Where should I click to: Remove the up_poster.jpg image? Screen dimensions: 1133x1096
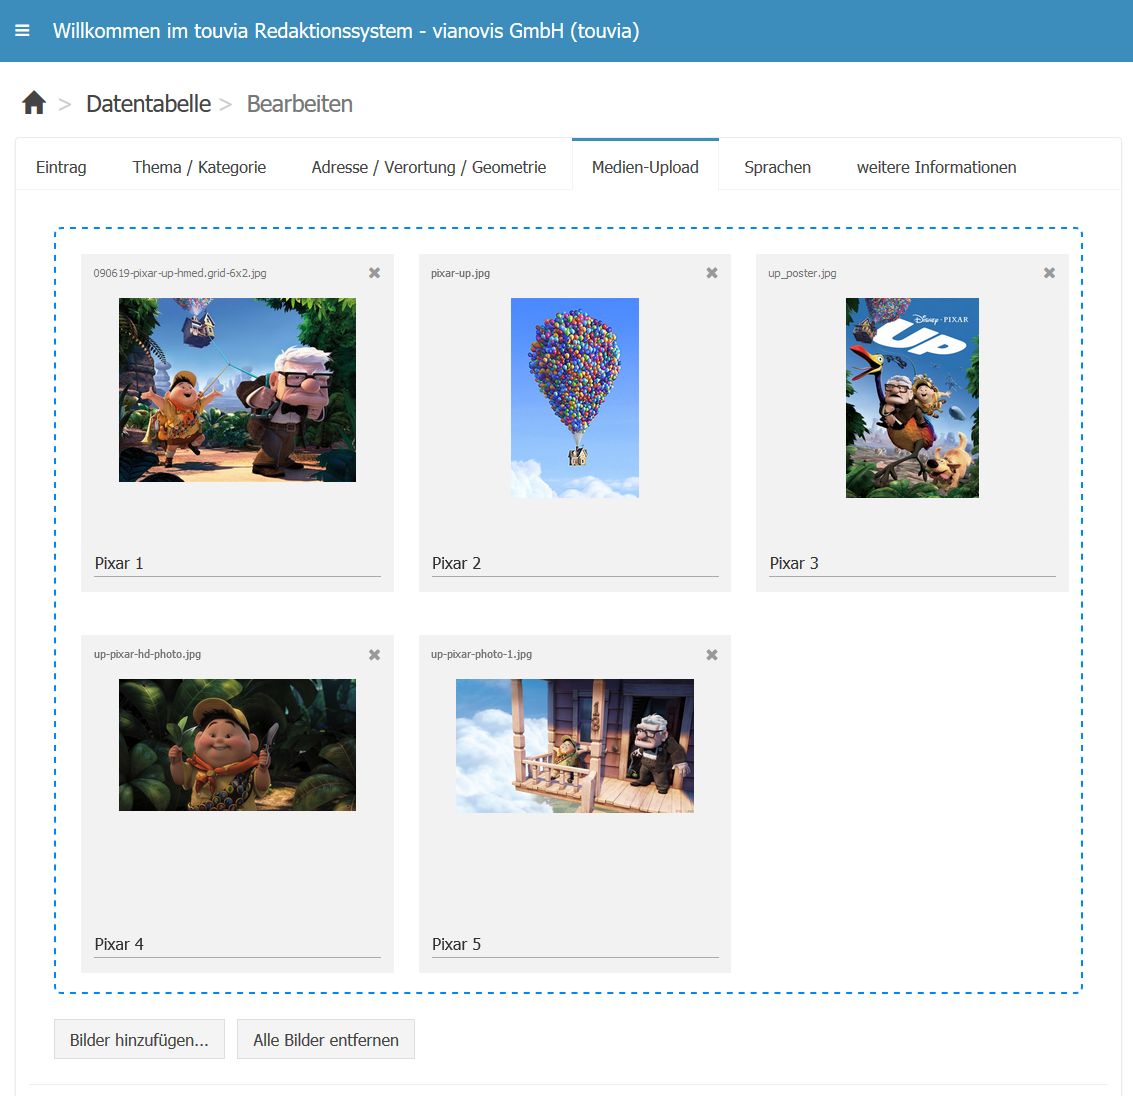(x=1049, y=273)
